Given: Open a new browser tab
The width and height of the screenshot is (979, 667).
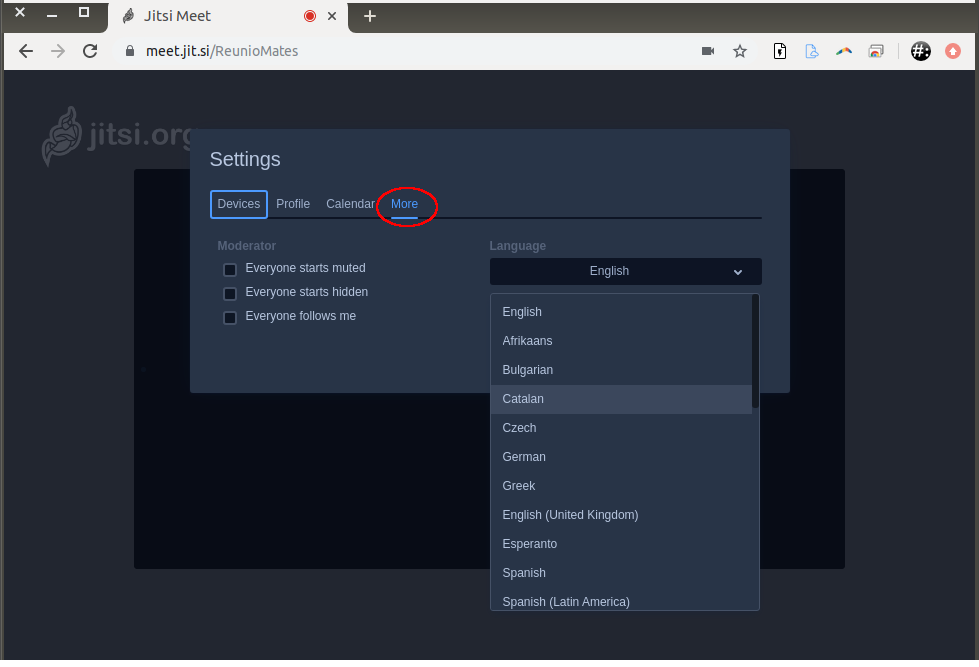Looking at the screenshot, I should pyautogui.click(x=370, y=16).
